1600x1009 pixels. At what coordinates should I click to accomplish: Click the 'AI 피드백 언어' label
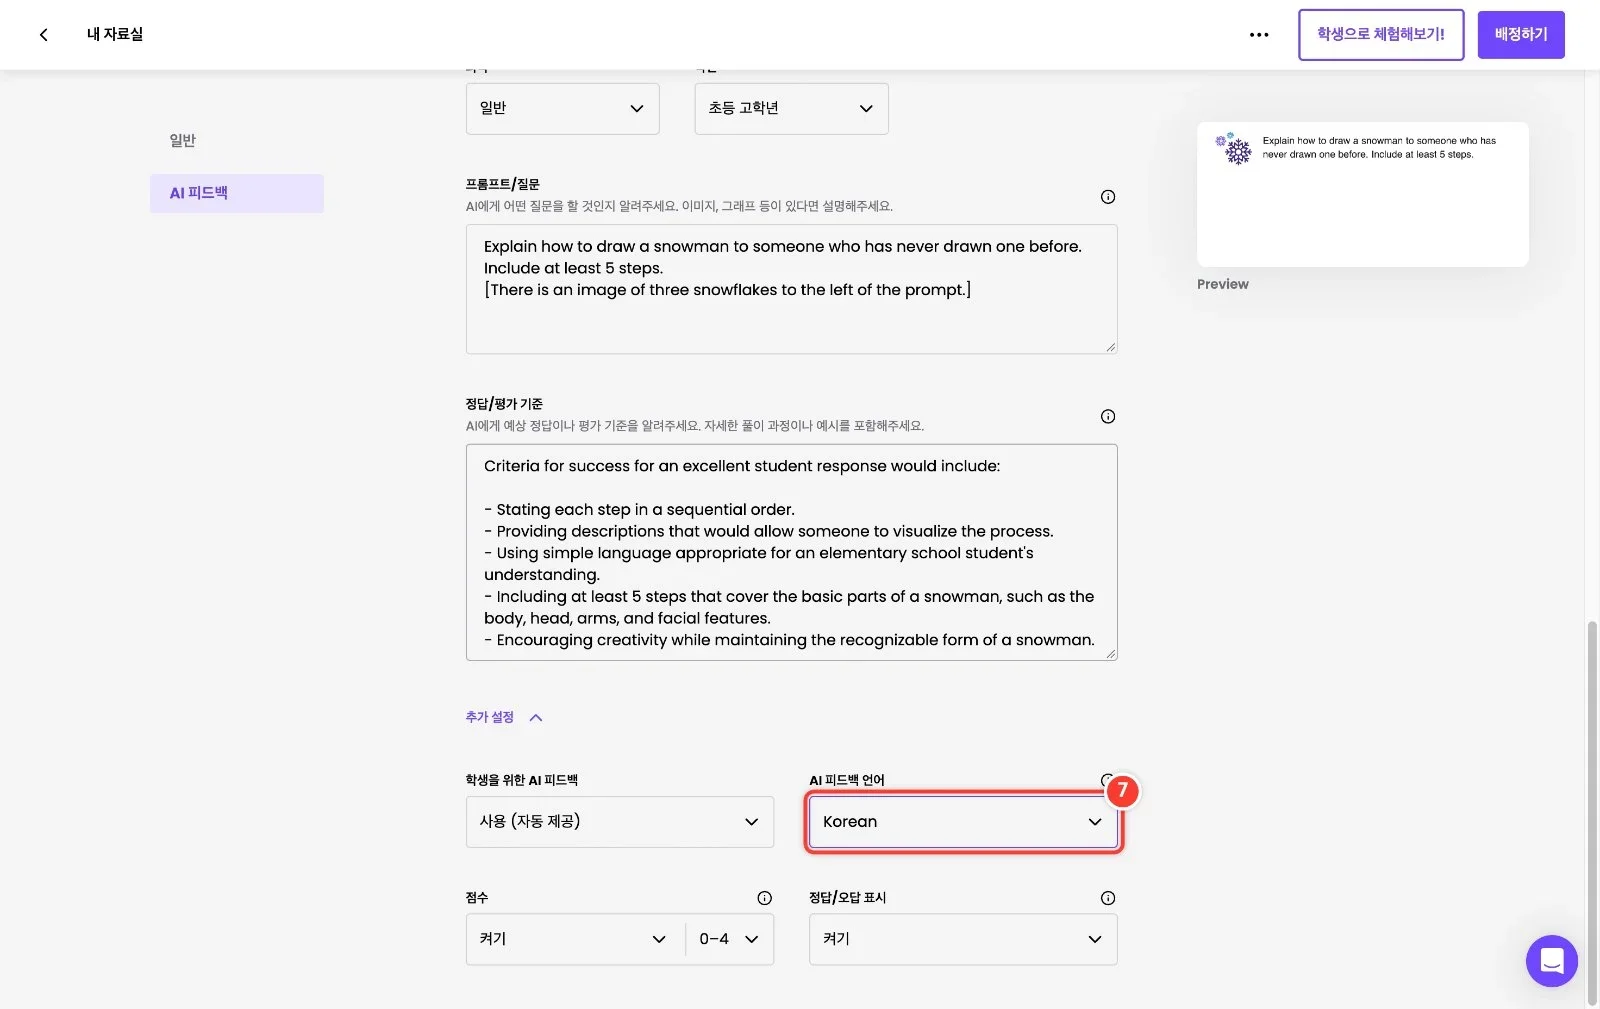tap(847, 780)
